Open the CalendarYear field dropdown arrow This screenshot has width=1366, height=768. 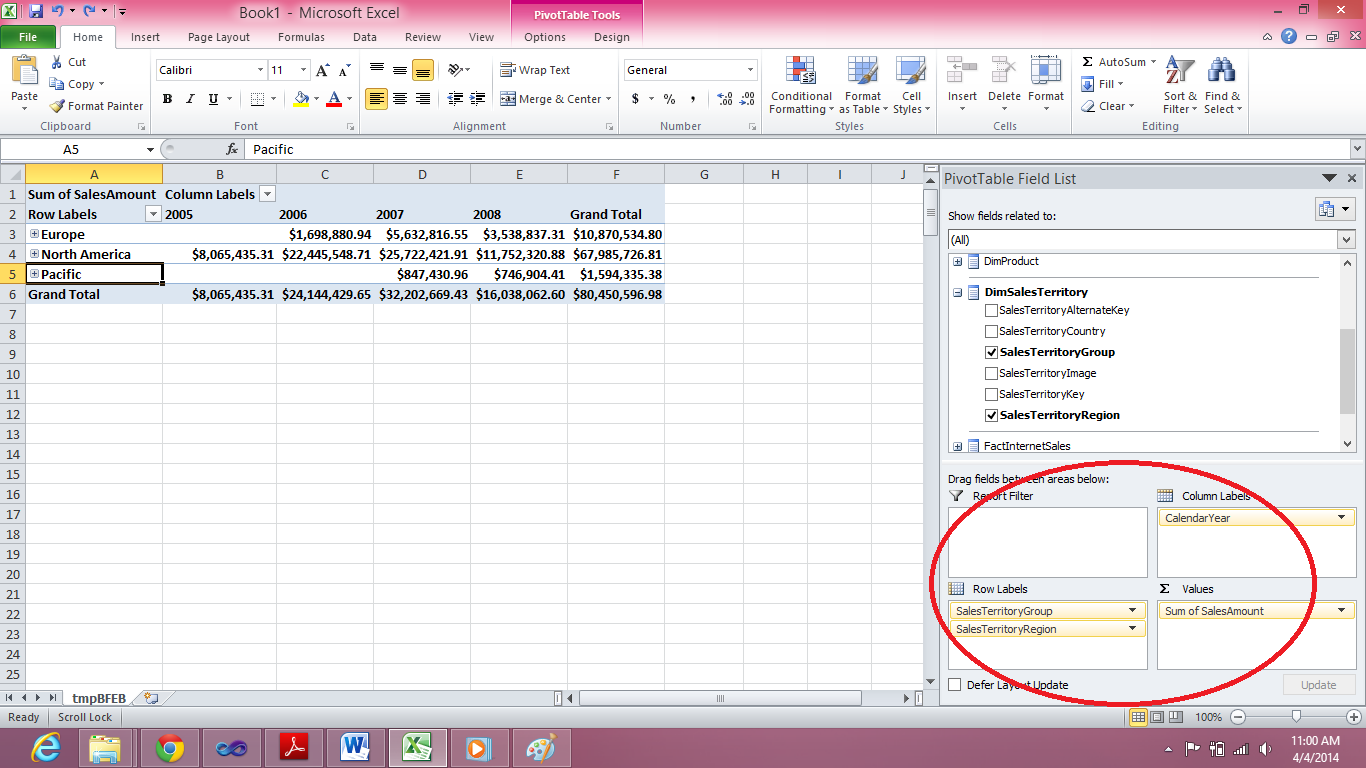point(1341,518)
